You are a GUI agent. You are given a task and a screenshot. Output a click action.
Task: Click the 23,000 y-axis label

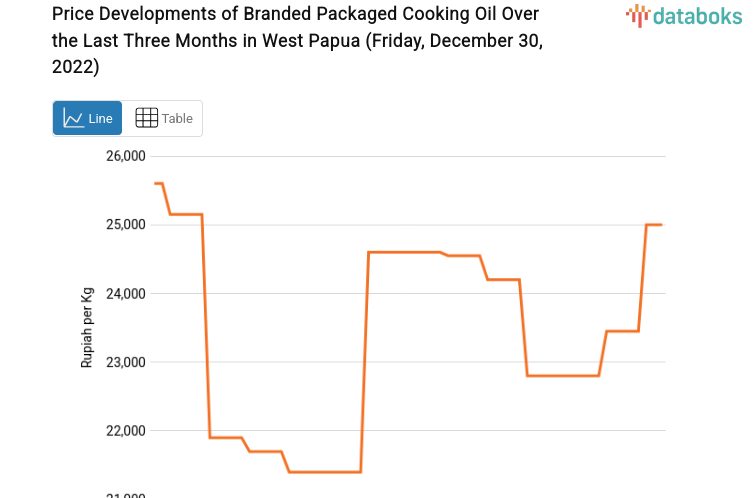(x=126, y=362)
